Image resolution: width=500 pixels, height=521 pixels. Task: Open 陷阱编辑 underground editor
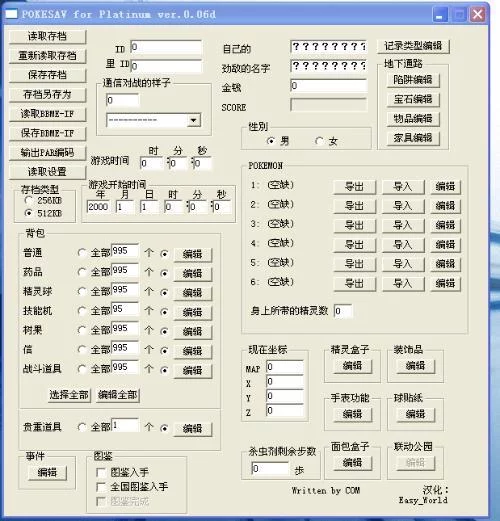click(413, 80)
